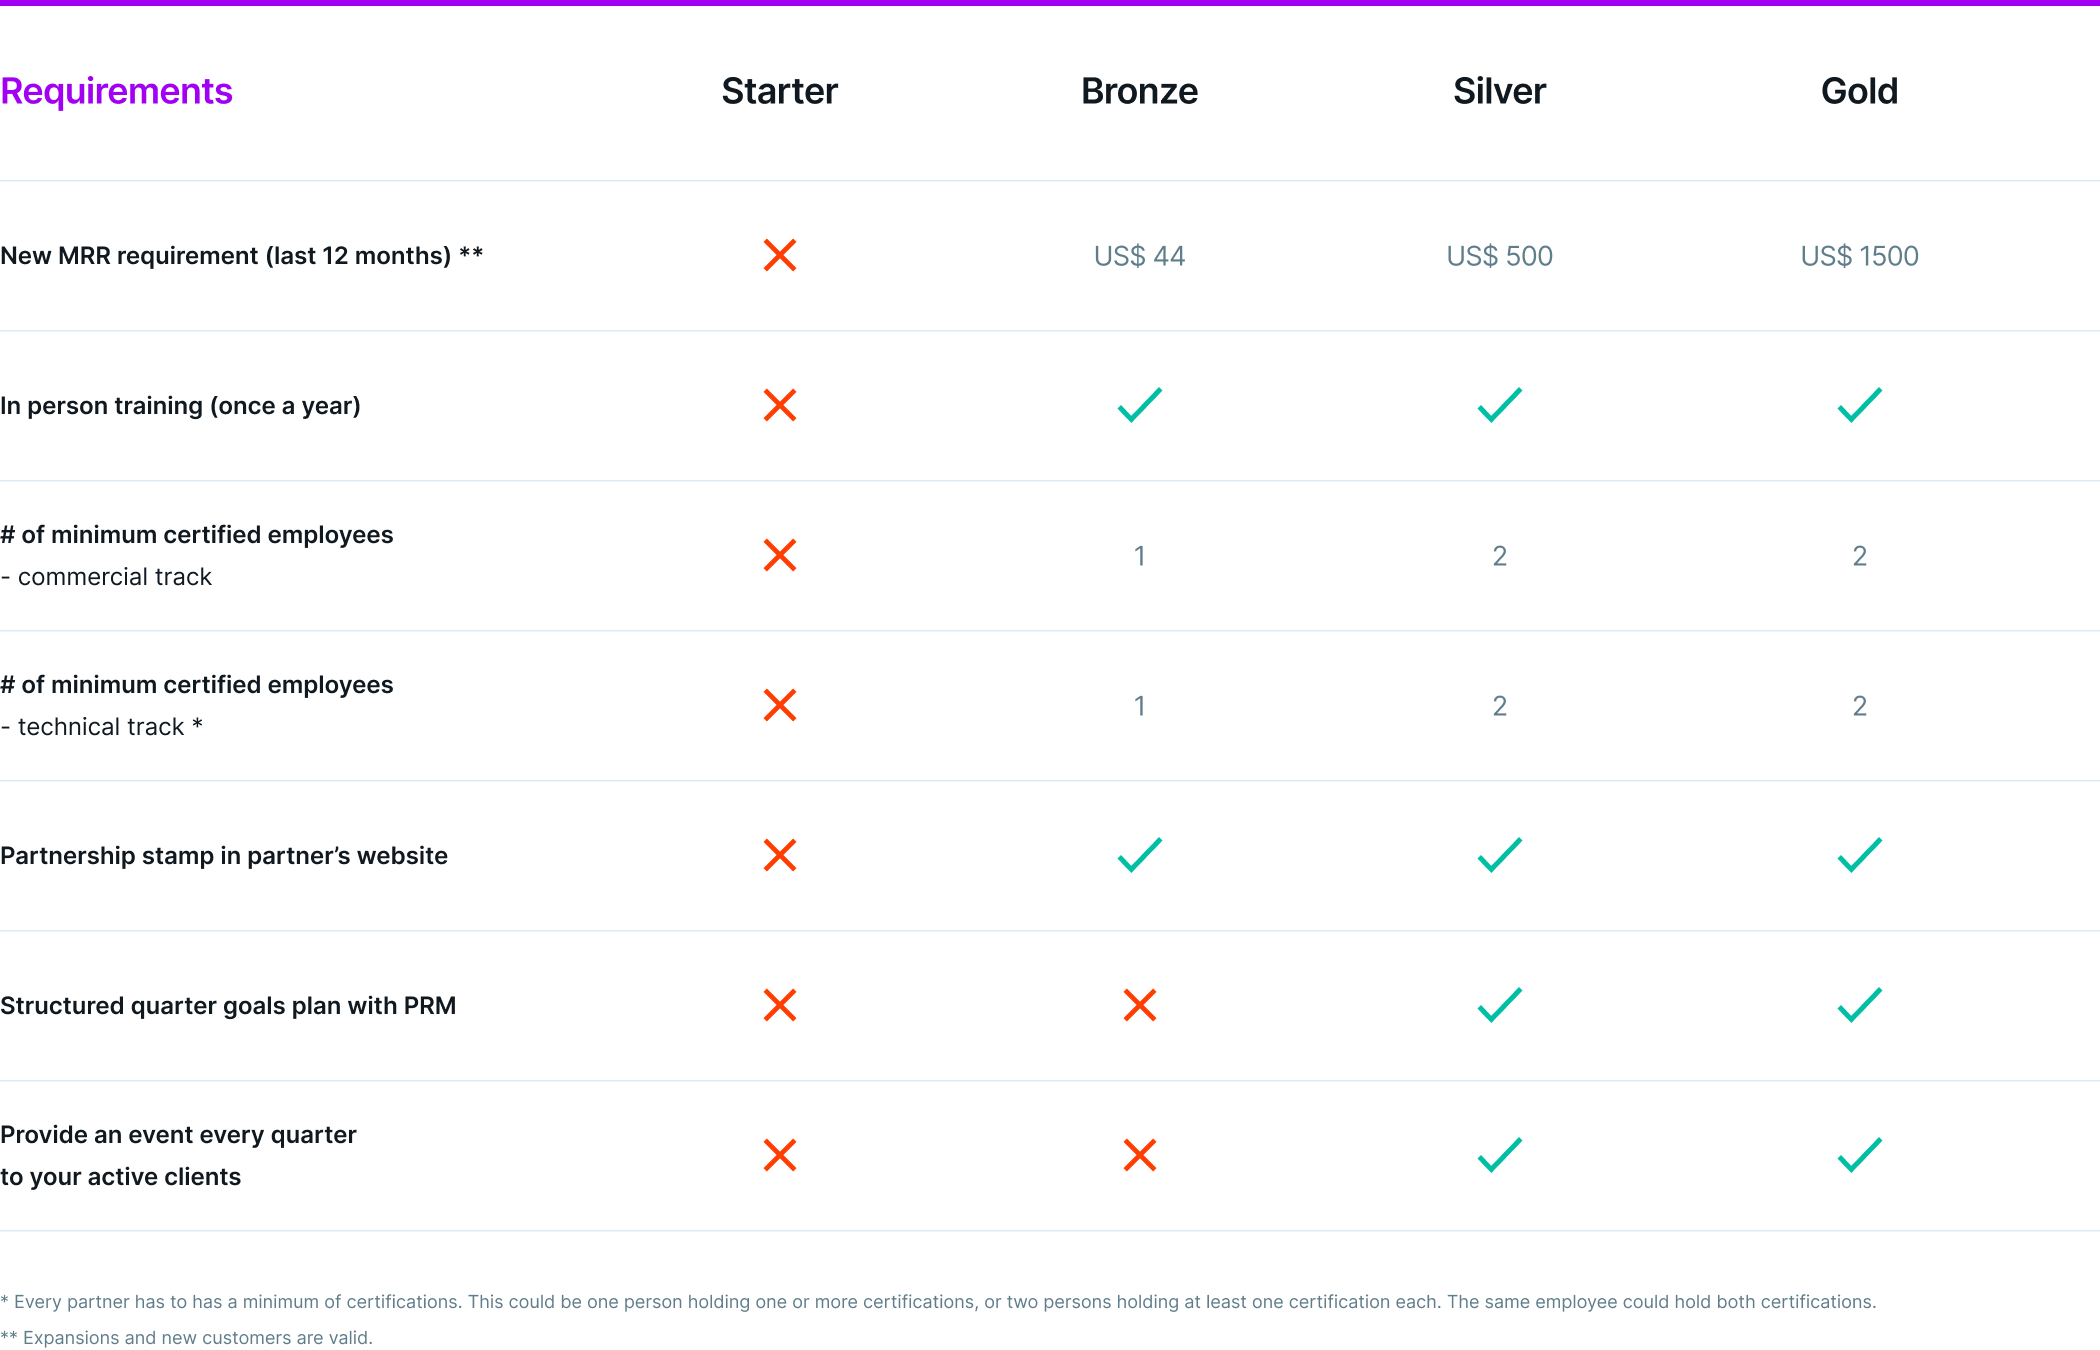Image resolution: width=2100 pixels, height=1350 pixels.
Task: Click the Silver US$ 500 MRR value
Action: 1499,256
